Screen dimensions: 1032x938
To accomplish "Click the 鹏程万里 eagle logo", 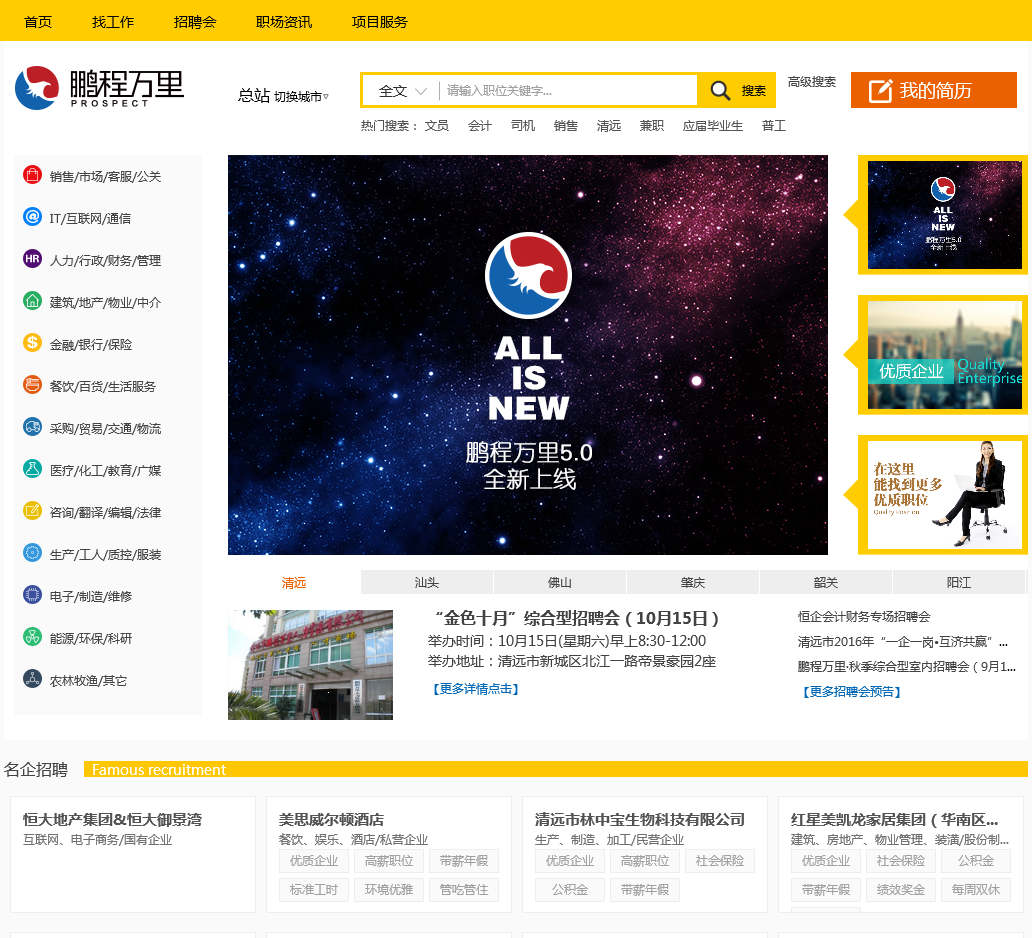I will click(37, 88).
